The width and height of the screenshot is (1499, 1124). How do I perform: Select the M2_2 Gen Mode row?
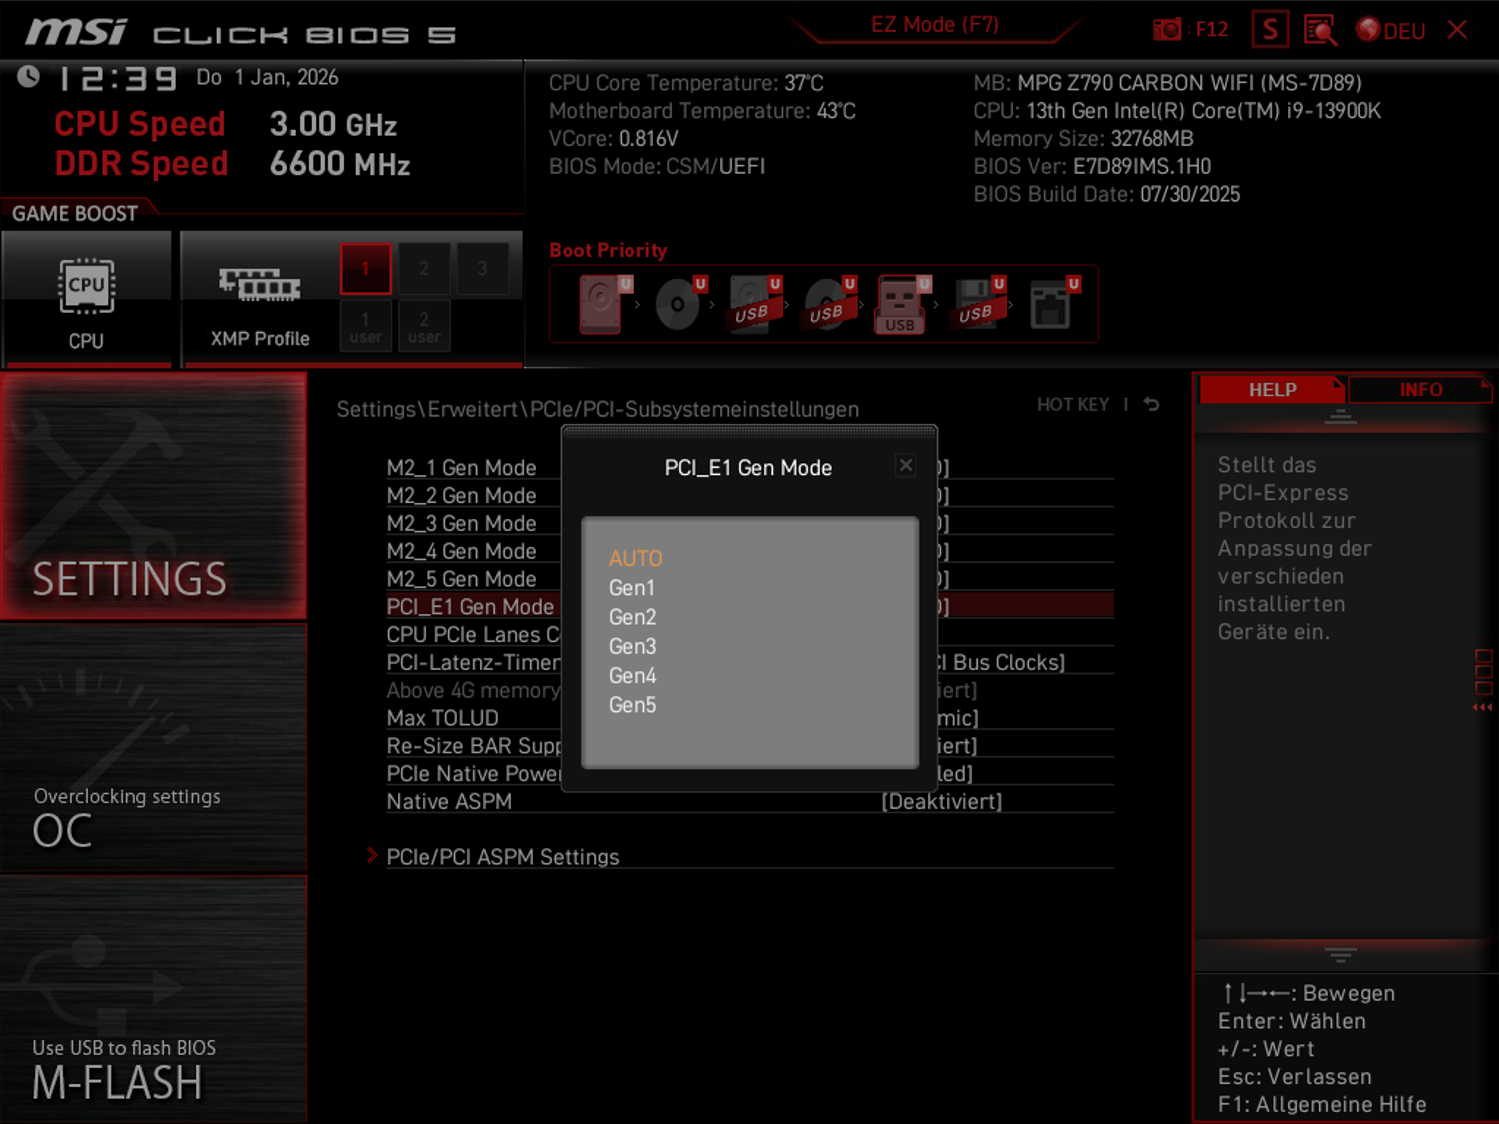click(x=750, y=495)
